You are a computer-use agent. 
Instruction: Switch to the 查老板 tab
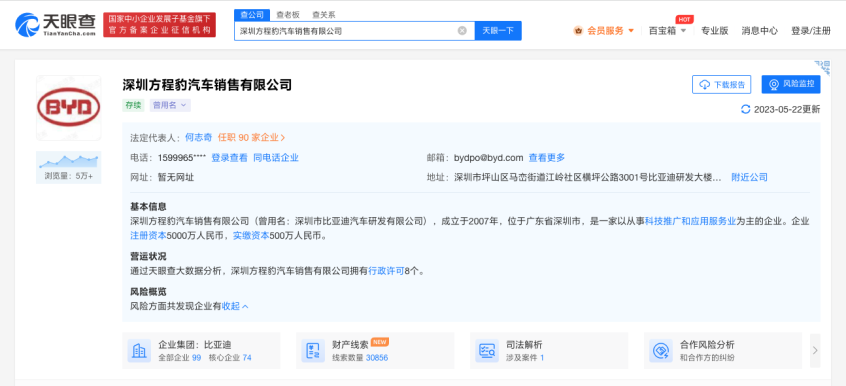click(x=288, y=15)
